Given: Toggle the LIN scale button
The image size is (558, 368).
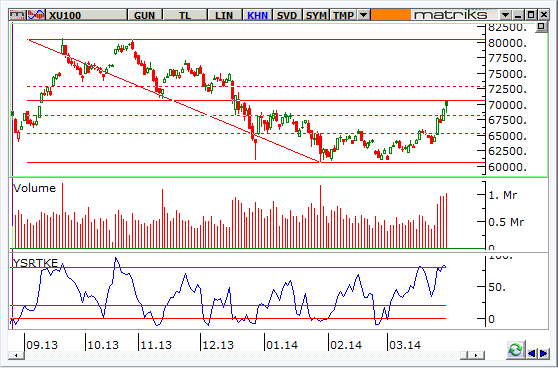Looking at the screenshot, I should point(224,15).
